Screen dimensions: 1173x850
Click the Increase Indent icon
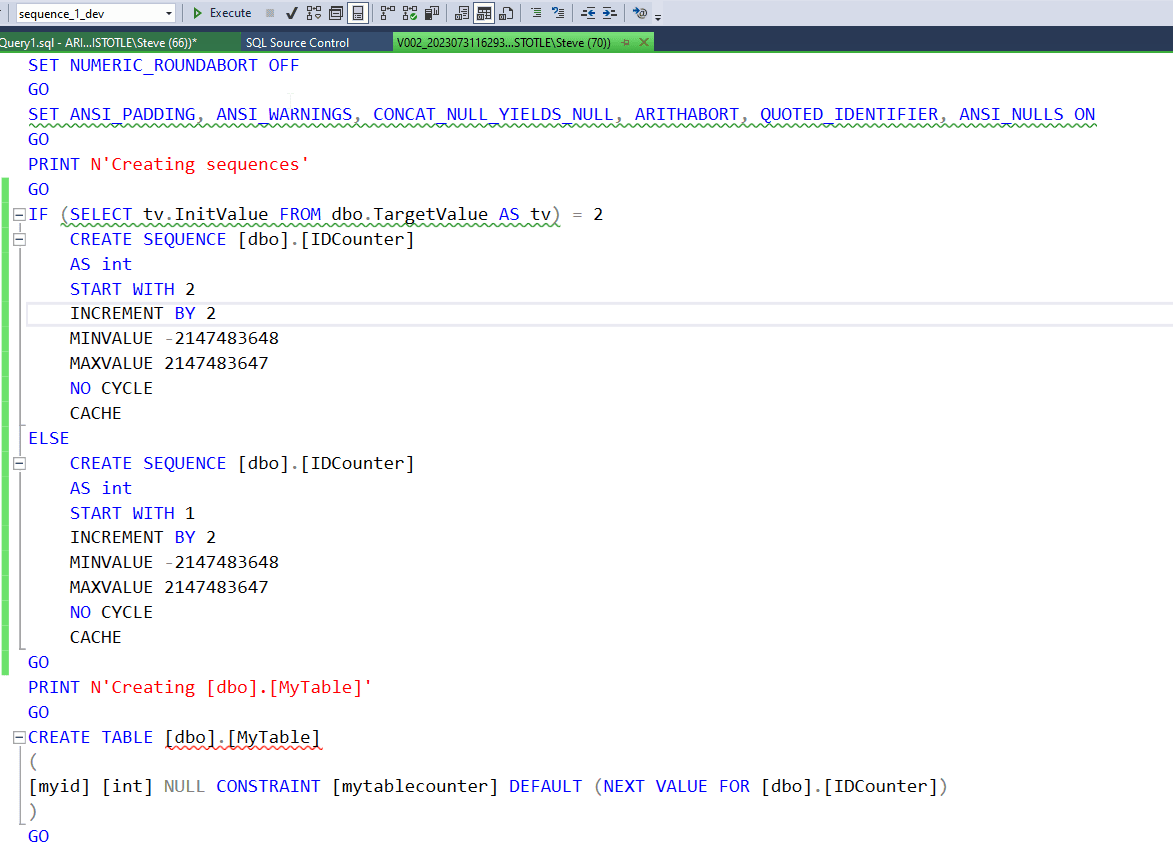point(610,13)
